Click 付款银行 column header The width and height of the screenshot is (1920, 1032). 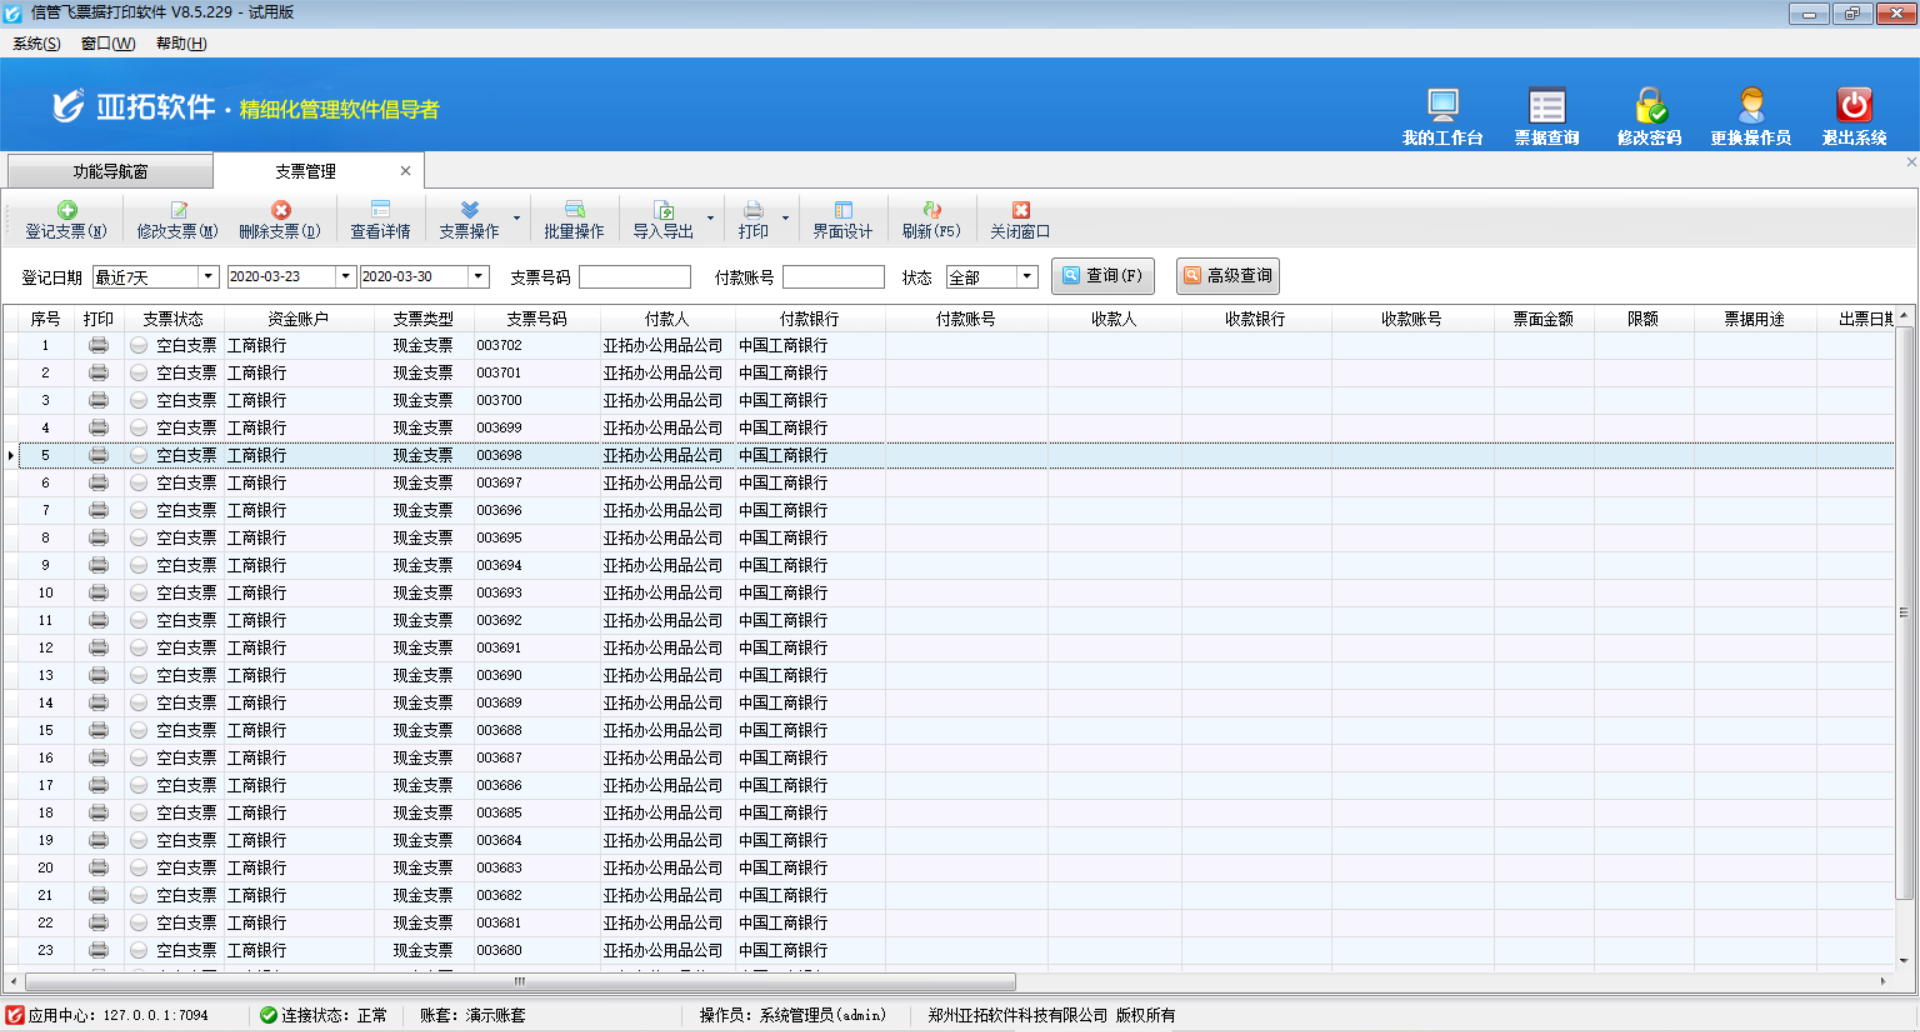[809, 319]
